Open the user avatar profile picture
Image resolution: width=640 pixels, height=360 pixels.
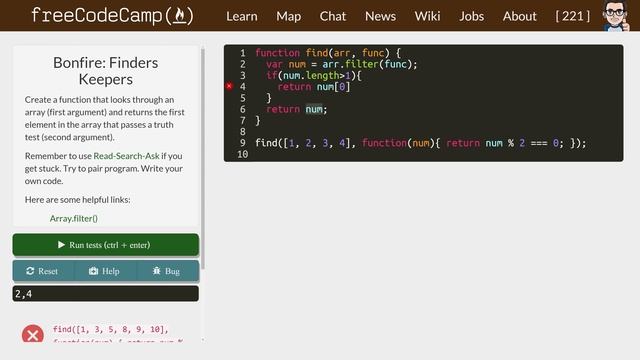click(x=616, y=16)
